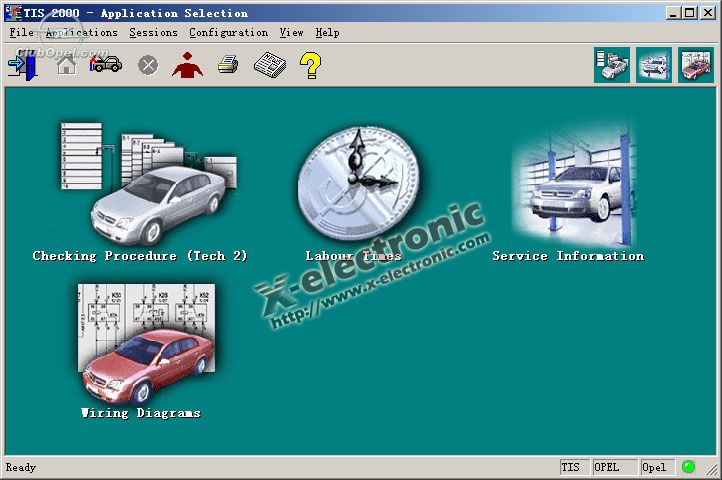The image size is (722, 480).
Task: Click the OPEL status bar field
Action: pyautogui.click(x=615, y=467)
